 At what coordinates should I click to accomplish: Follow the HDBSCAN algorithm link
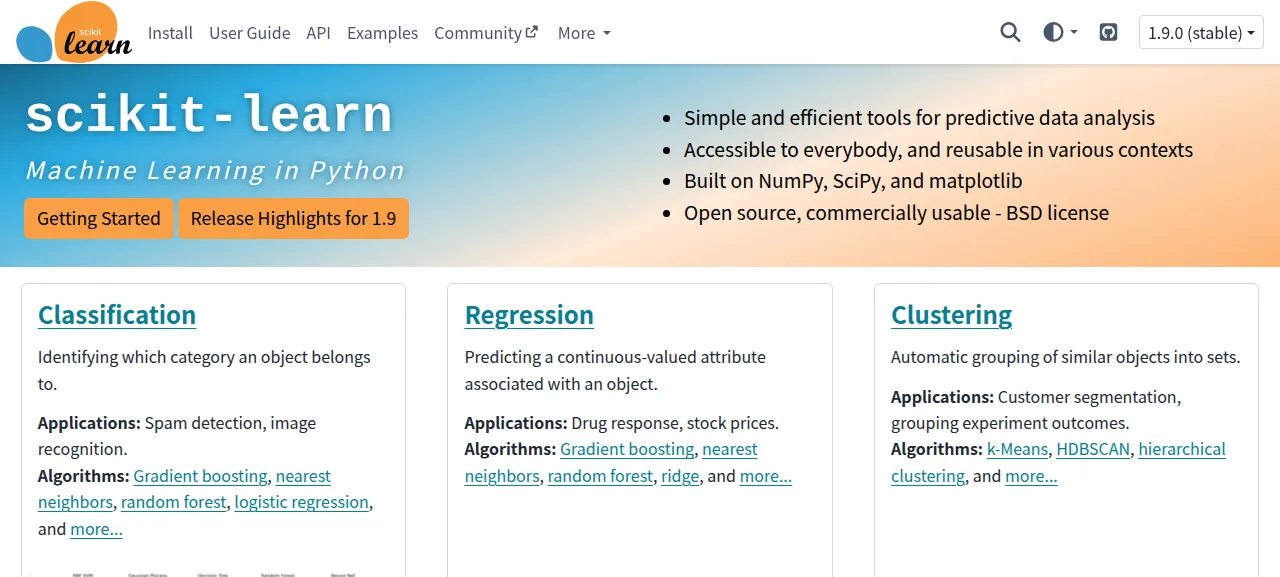(x=1093, y=449)
